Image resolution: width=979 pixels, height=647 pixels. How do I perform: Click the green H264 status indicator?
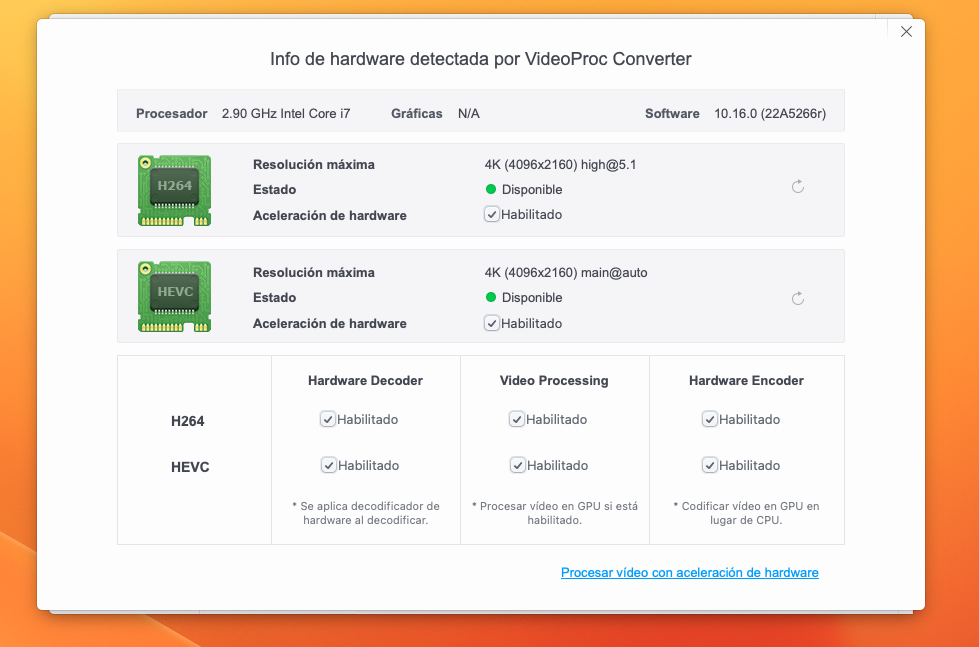(491, 189)
